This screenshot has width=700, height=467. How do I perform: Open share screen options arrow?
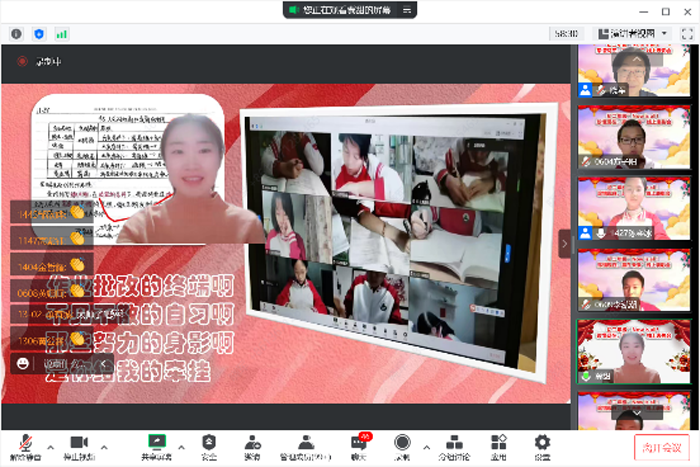tap(181, 447)
